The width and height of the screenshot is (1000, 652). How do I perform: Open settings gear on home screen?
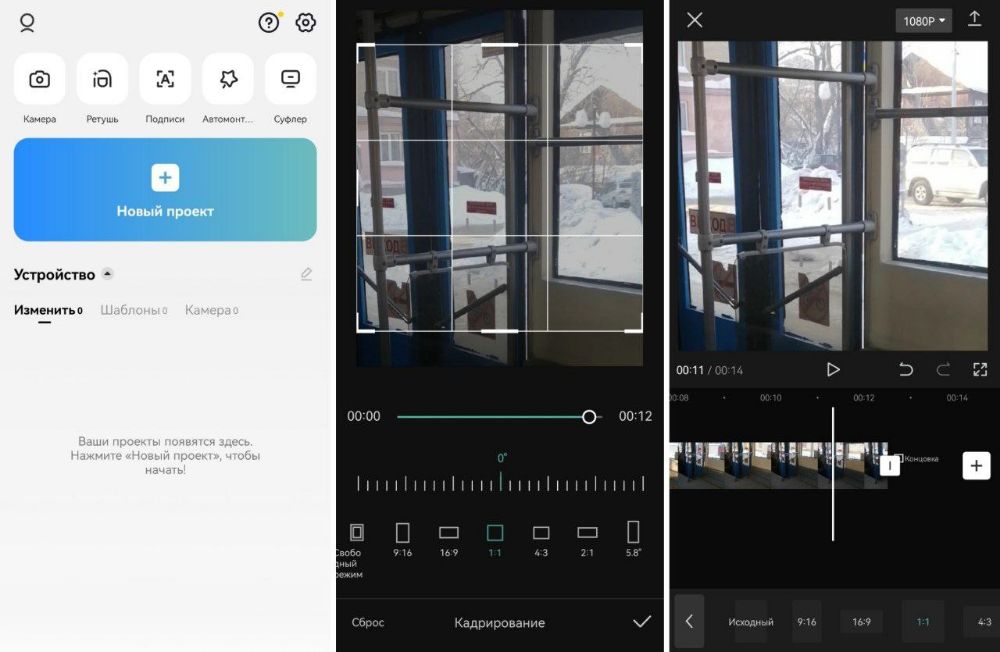305,22
